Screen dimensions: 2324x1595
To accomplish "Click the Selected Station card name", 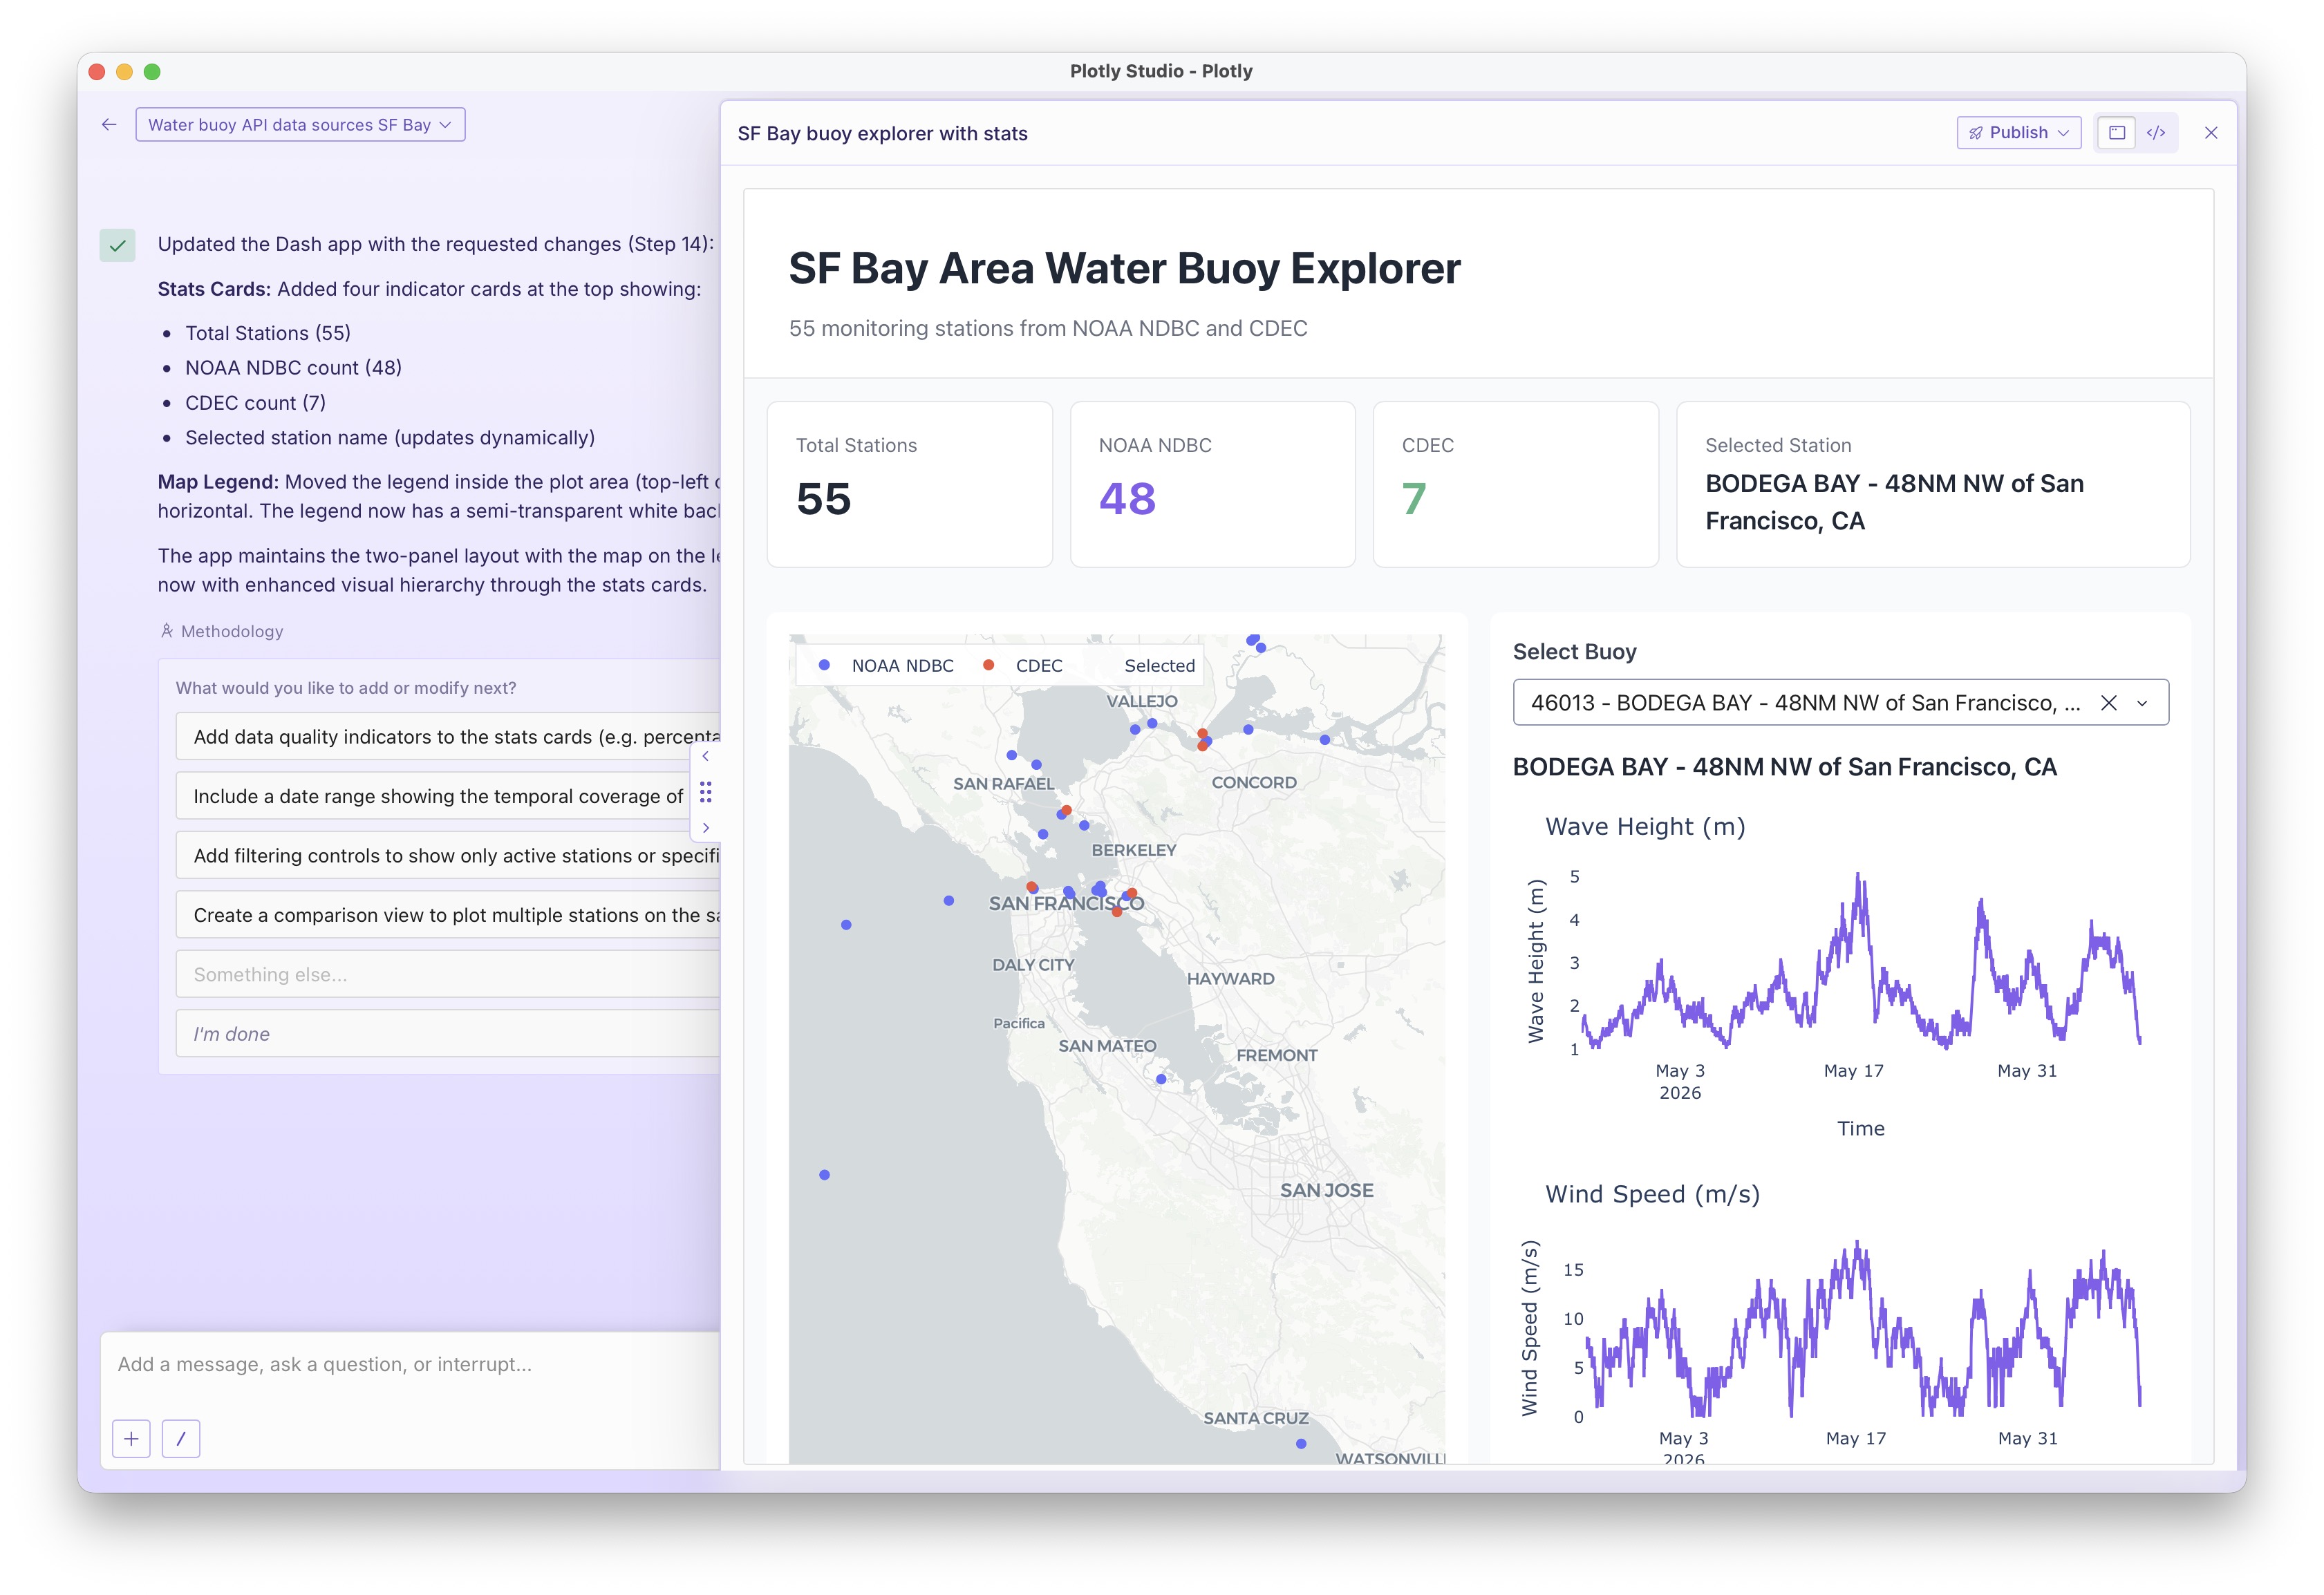I will click(x=1894, y=502).
